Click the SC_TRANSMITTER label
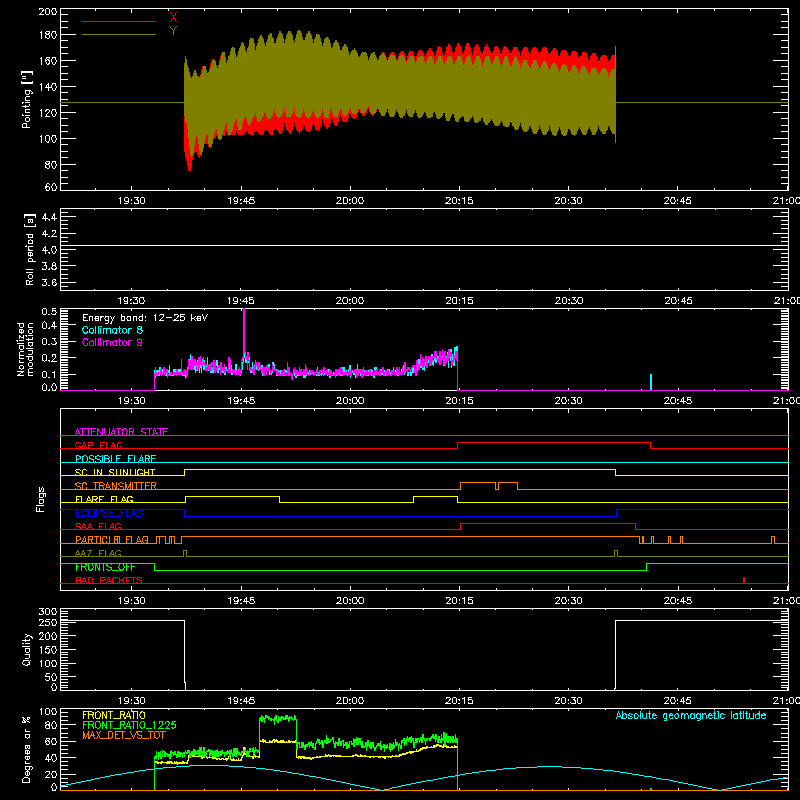This screenshot has height=800, width=800. pyautogui.click(x=116, y=486)
